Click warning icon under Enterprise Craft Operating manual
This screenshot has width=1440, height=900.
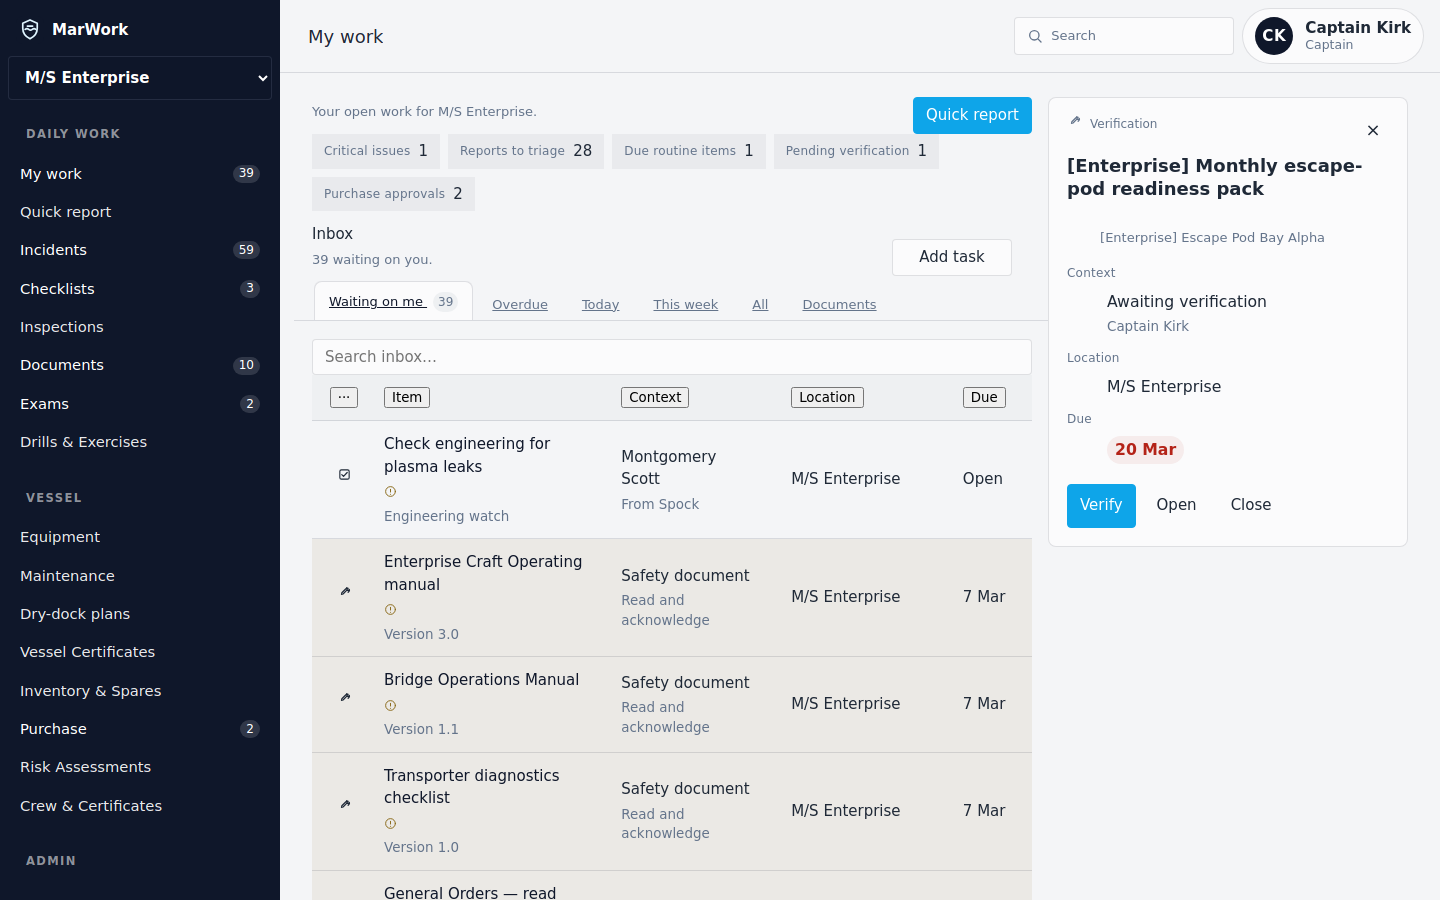click(x=391, y=610)
